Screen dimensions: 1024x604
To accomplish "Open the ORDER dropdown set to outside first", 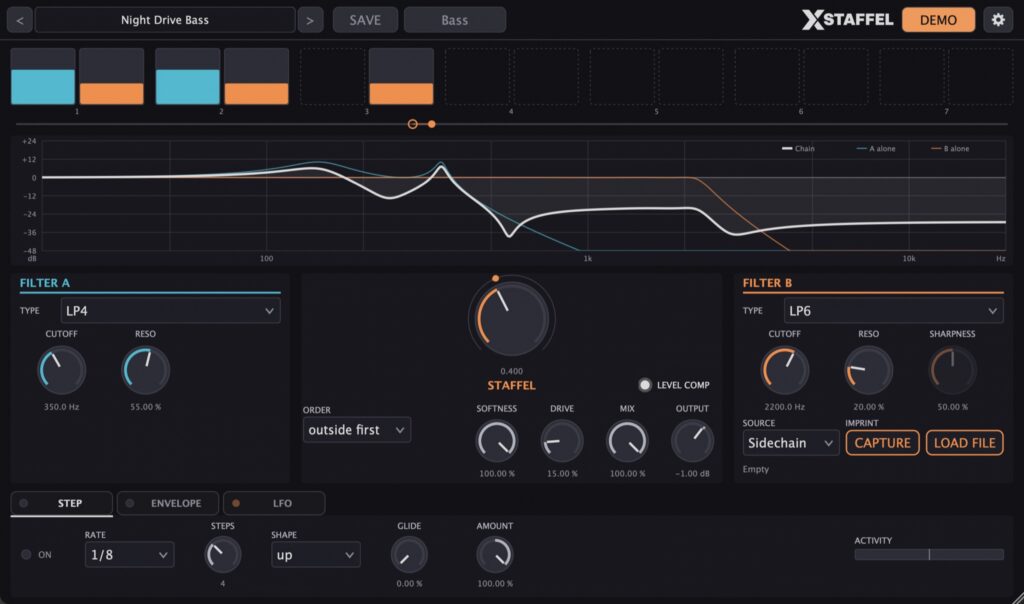I will coord(357,430).
